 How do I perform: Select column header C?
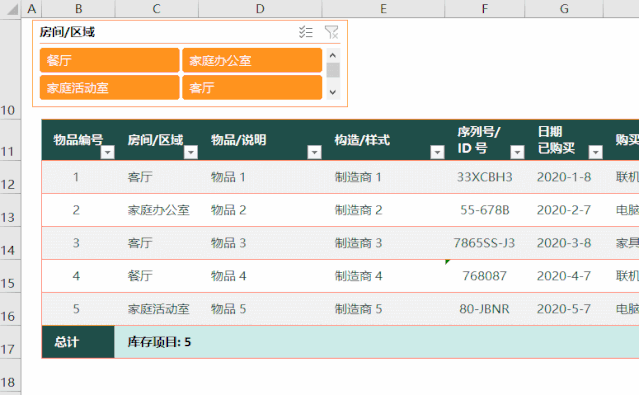click(x=156, y=9)
